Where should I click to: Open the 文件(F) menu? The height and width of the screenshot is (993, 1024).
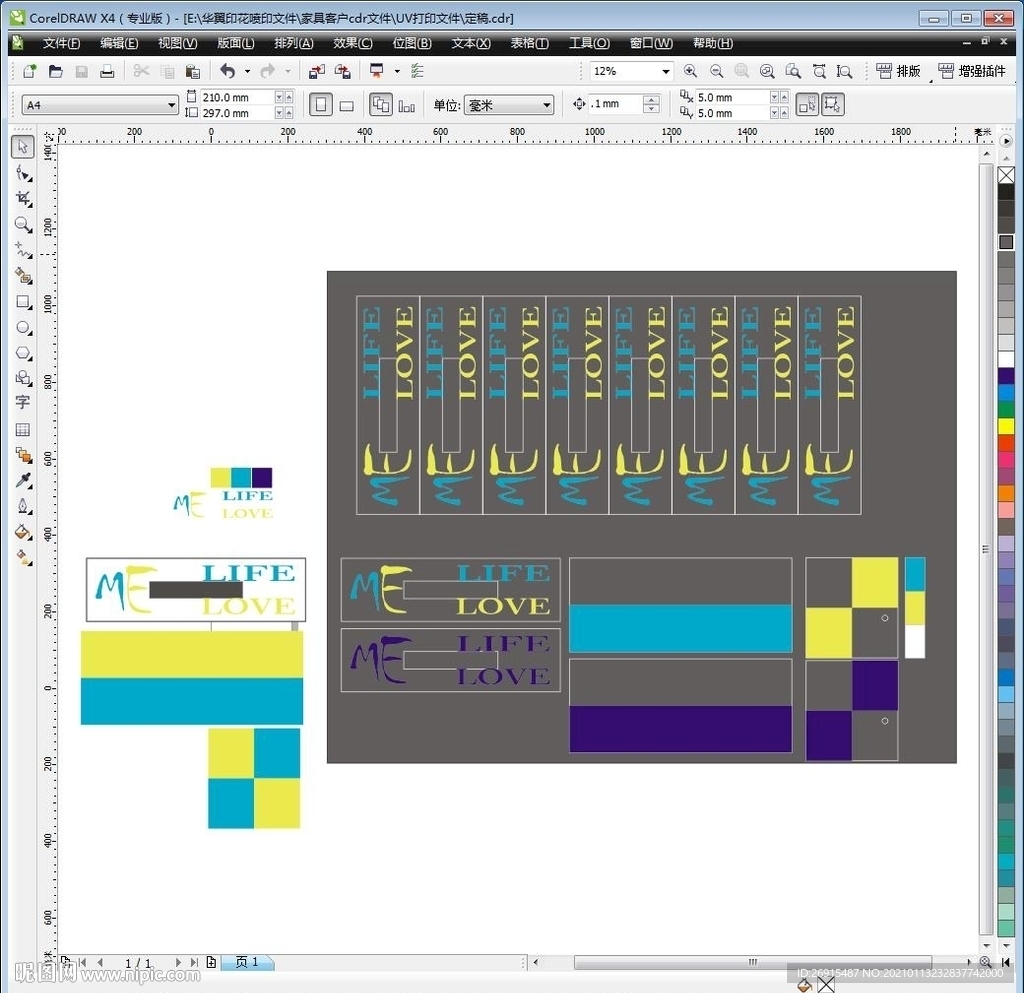(61, 43)
